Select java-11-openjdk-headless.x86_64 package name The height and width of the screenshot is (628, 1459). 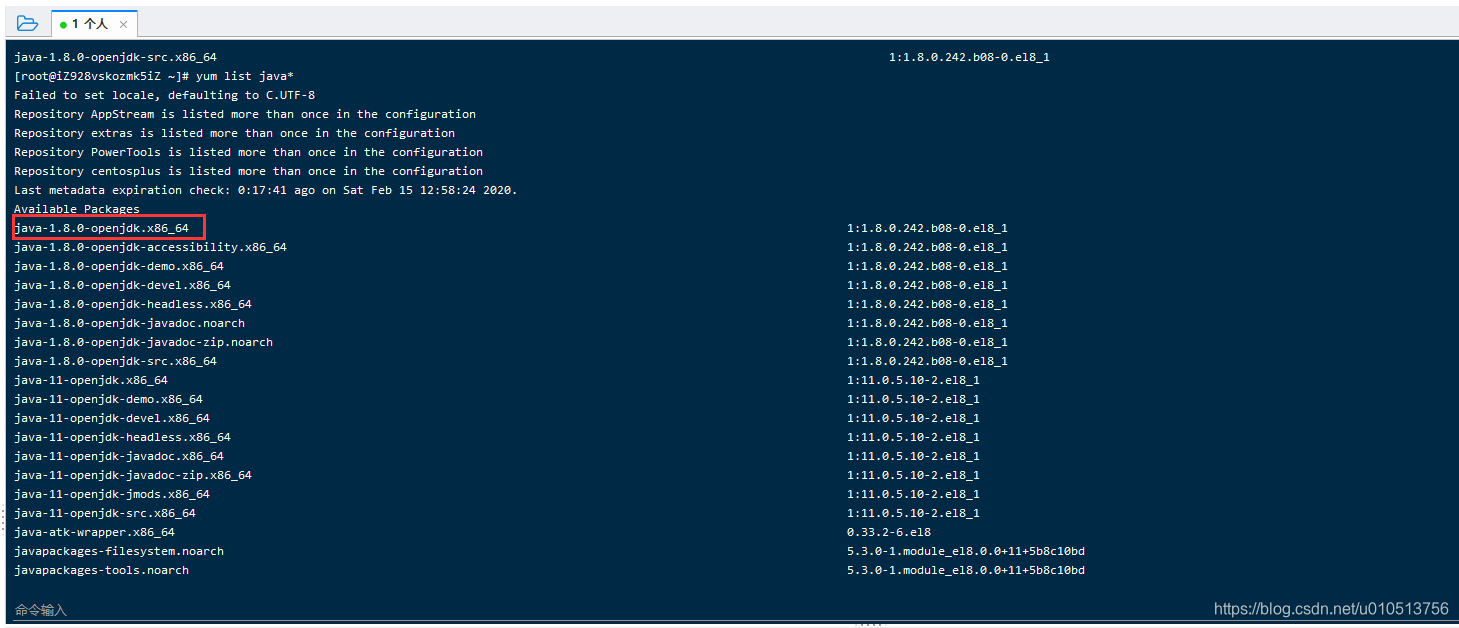point(122,437)
